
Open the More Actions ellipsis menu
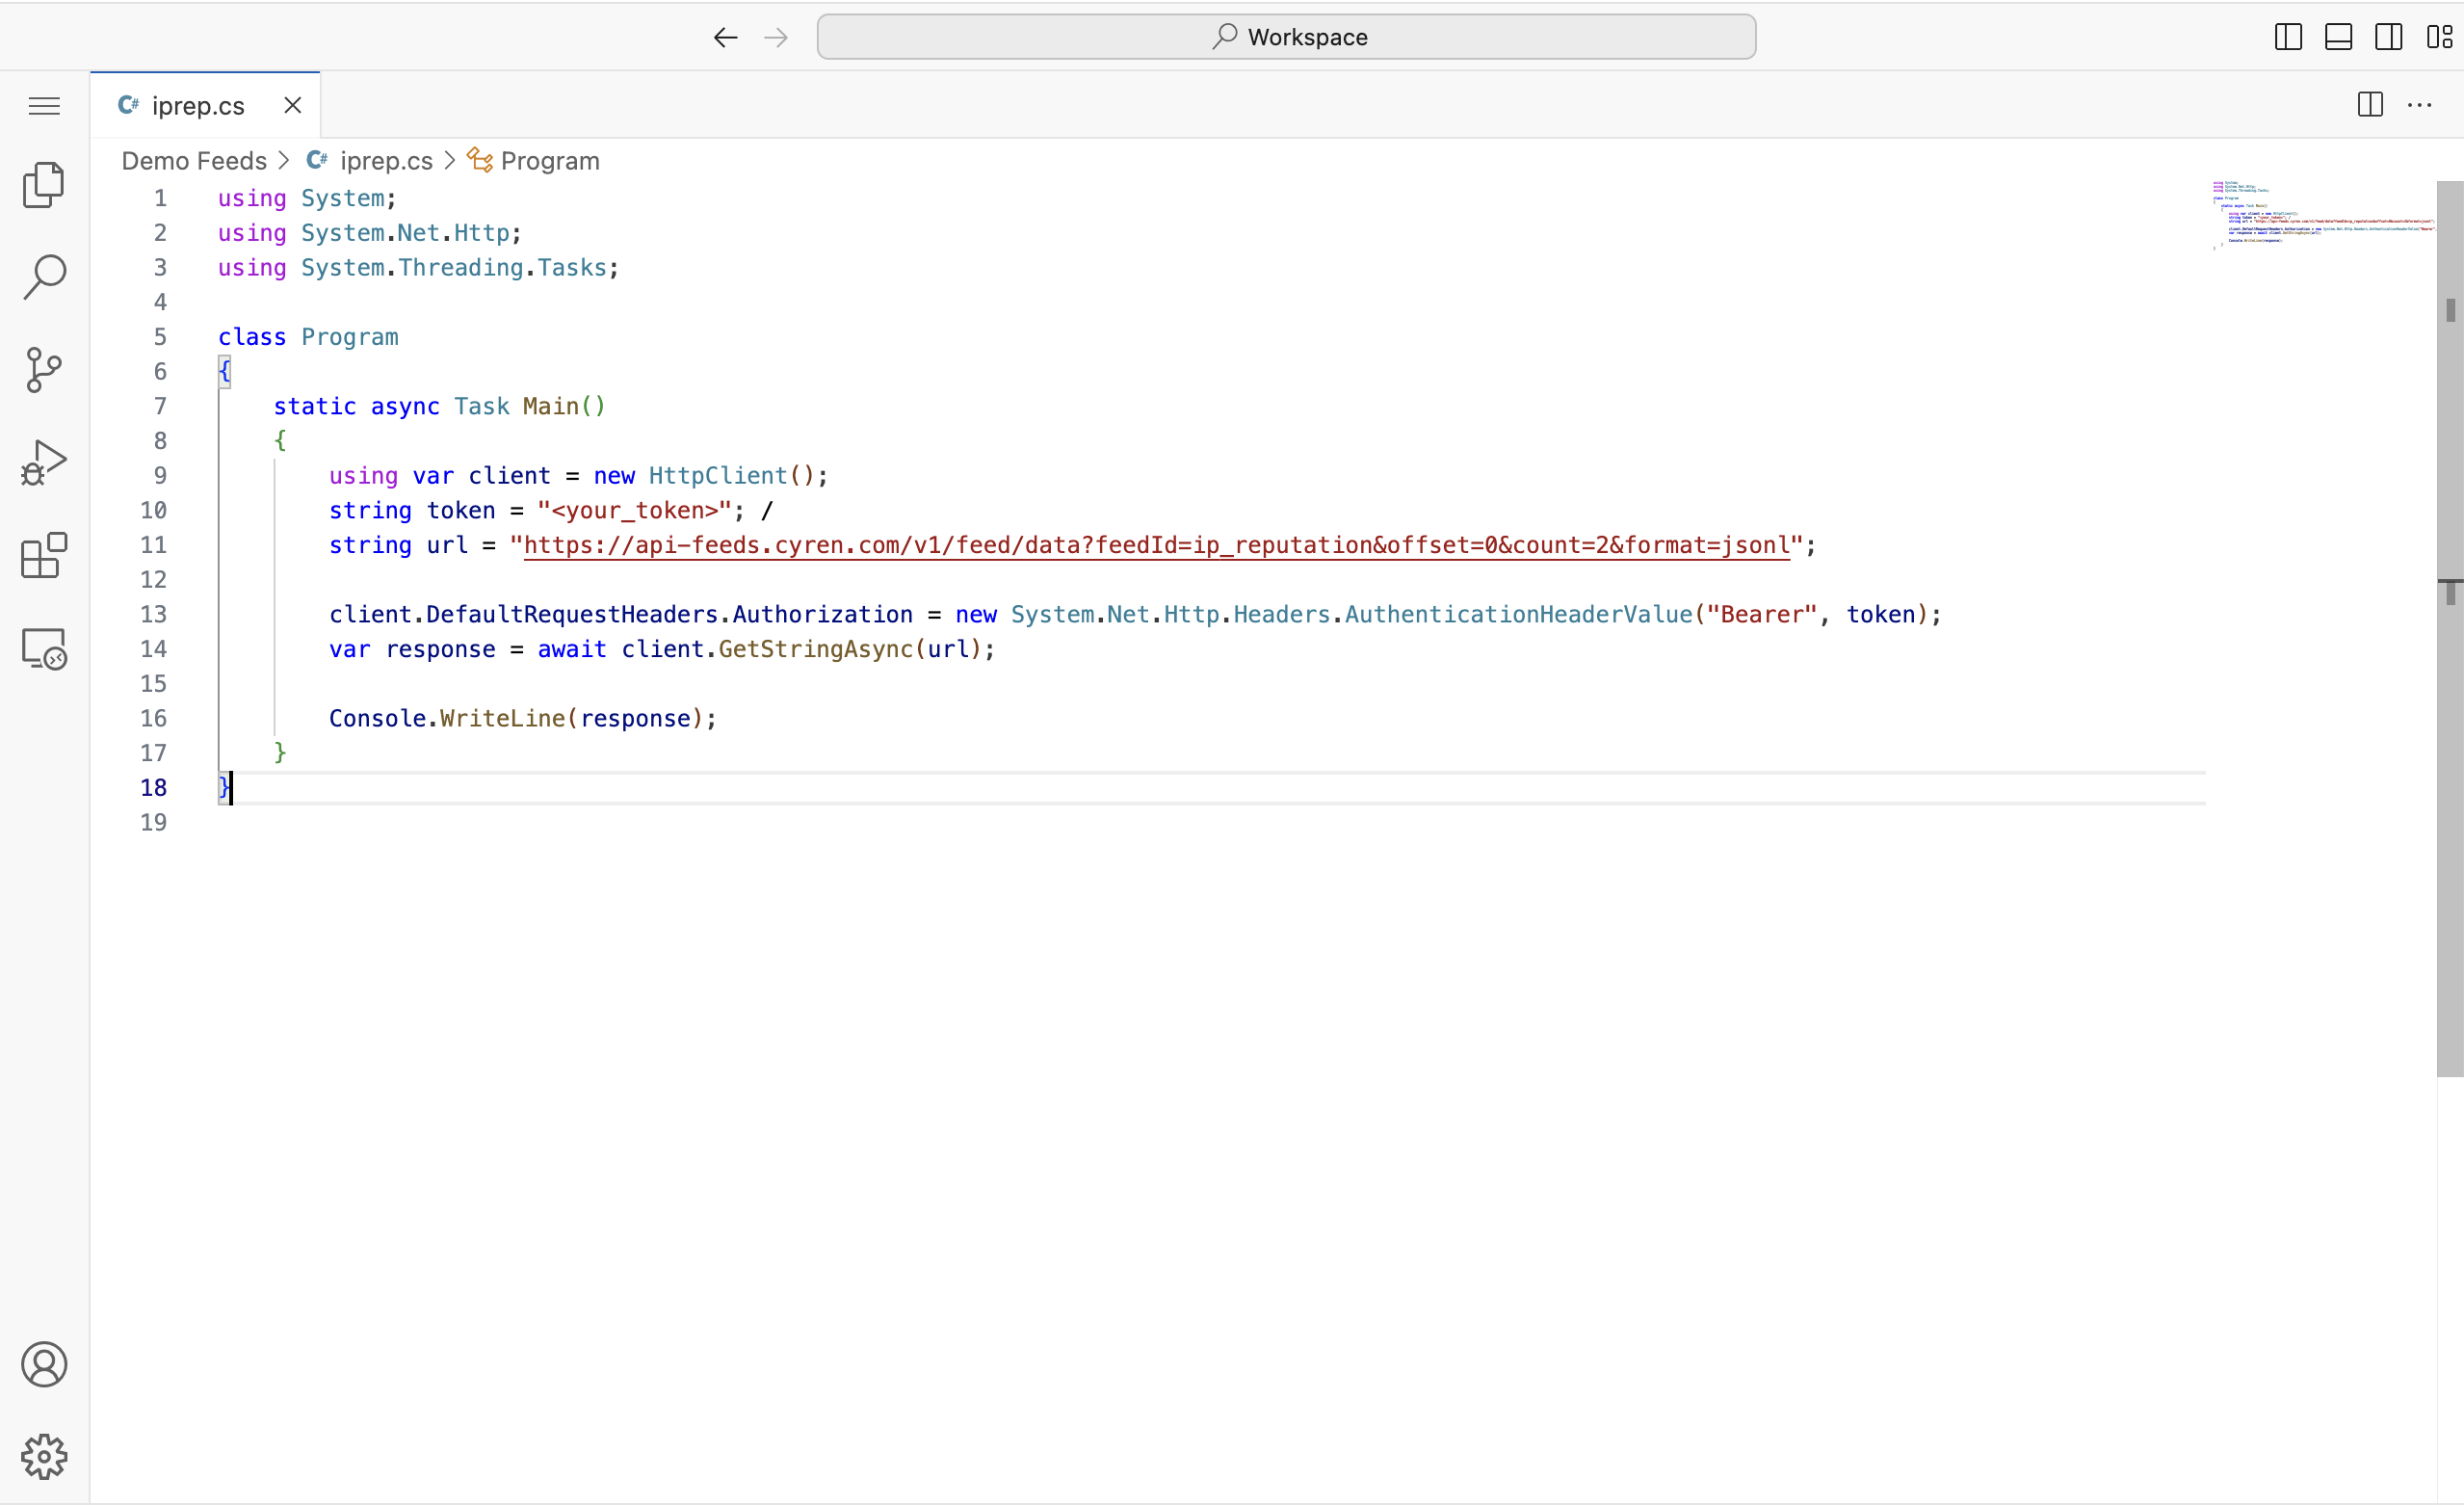tap(2420, 105)
